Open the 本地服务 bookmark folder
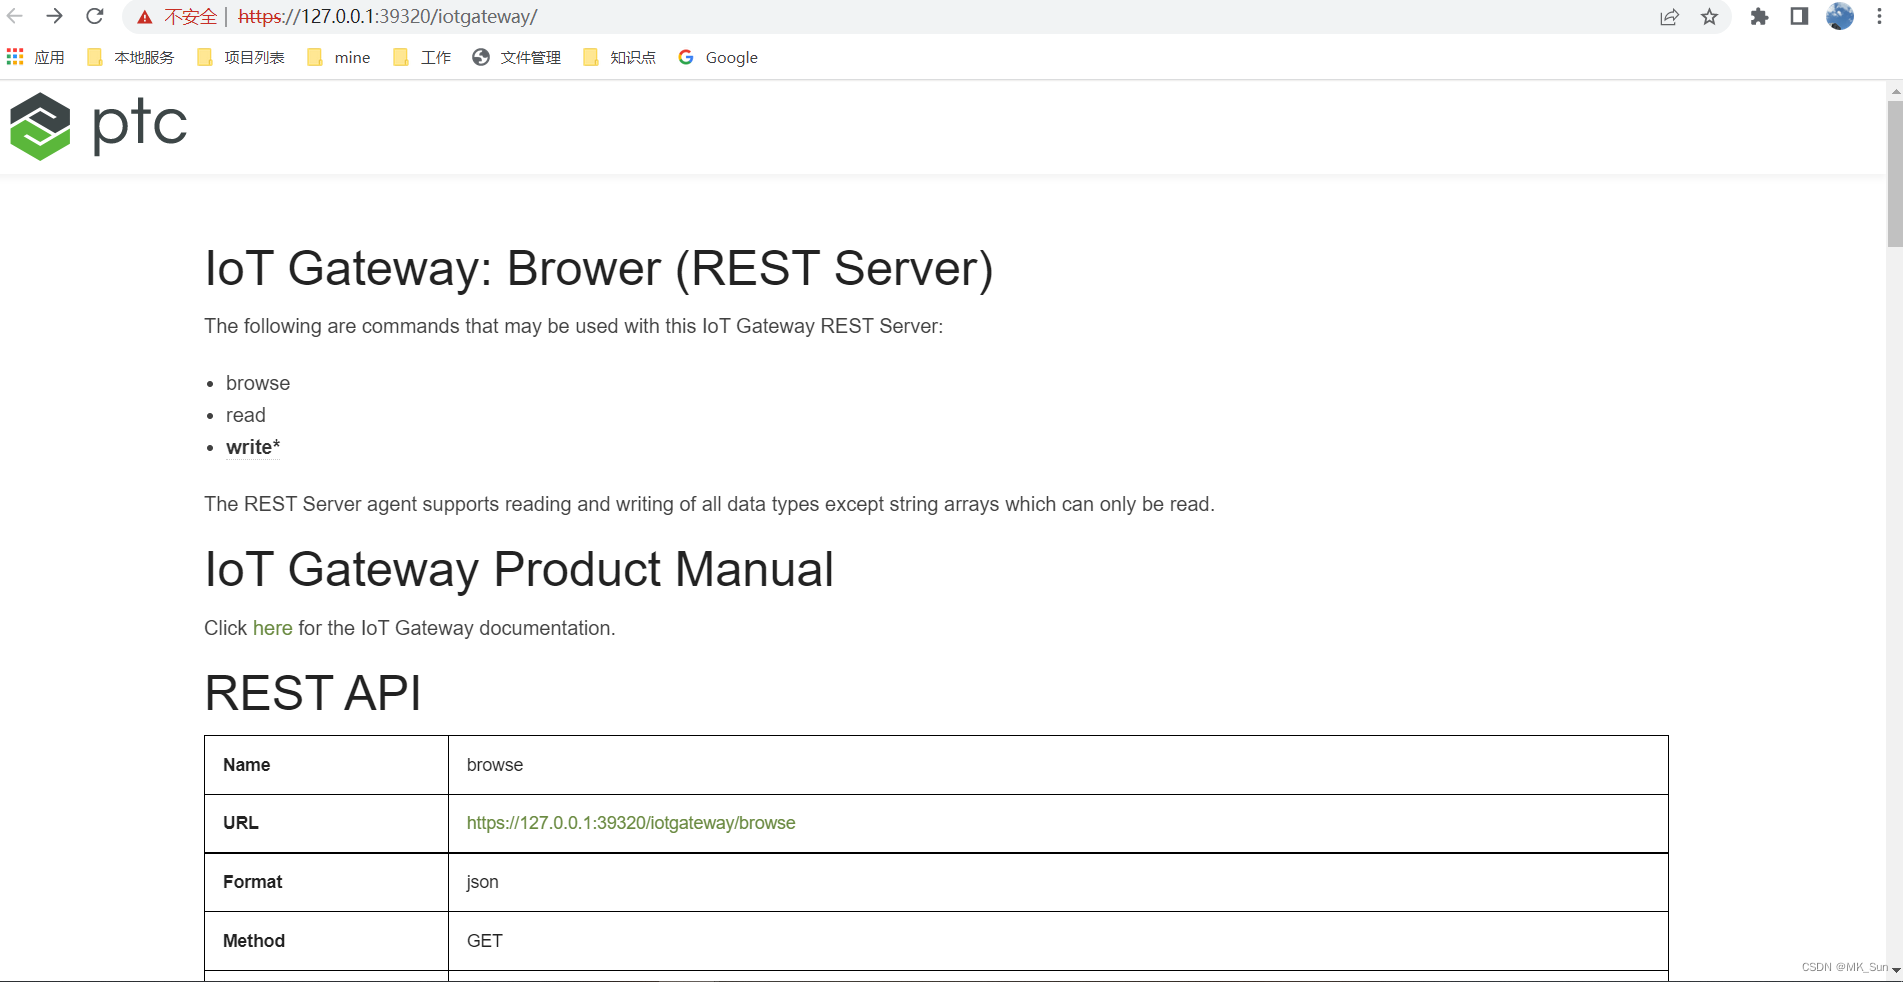This screenshot has width=1903, height=982. [131, 58]
